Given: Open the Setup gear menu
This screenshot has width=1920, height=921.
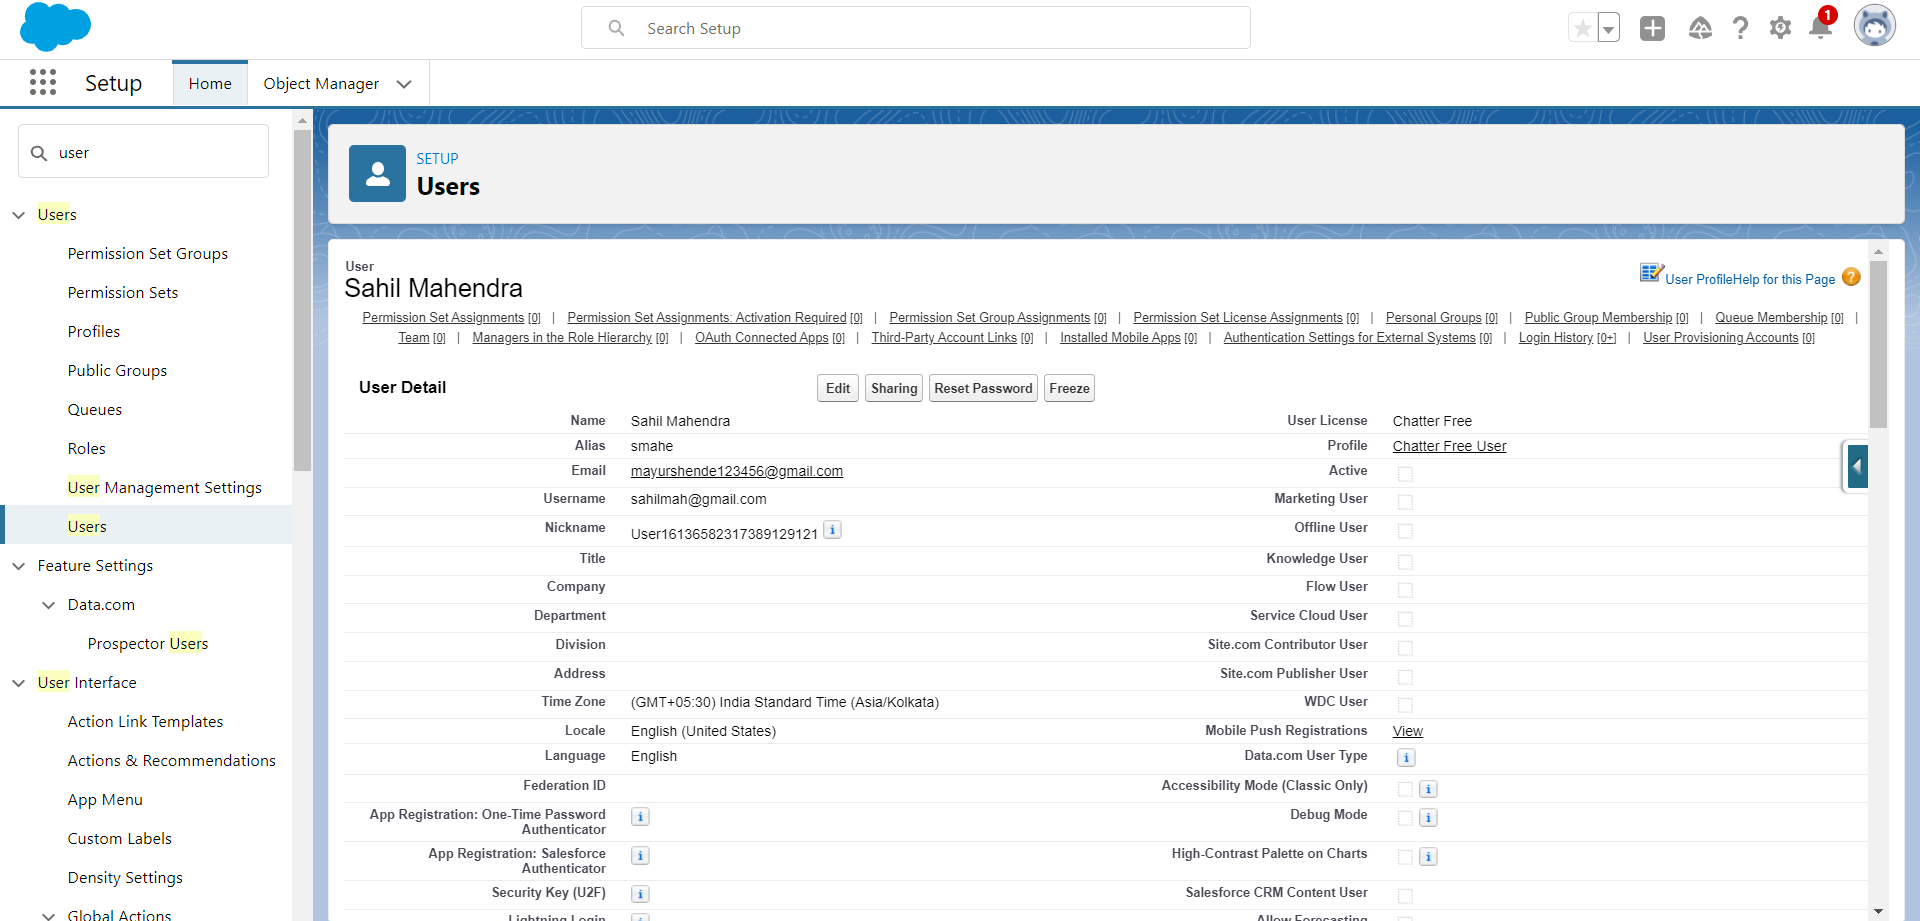Looking at the screenshot, I should point(1780,28).
